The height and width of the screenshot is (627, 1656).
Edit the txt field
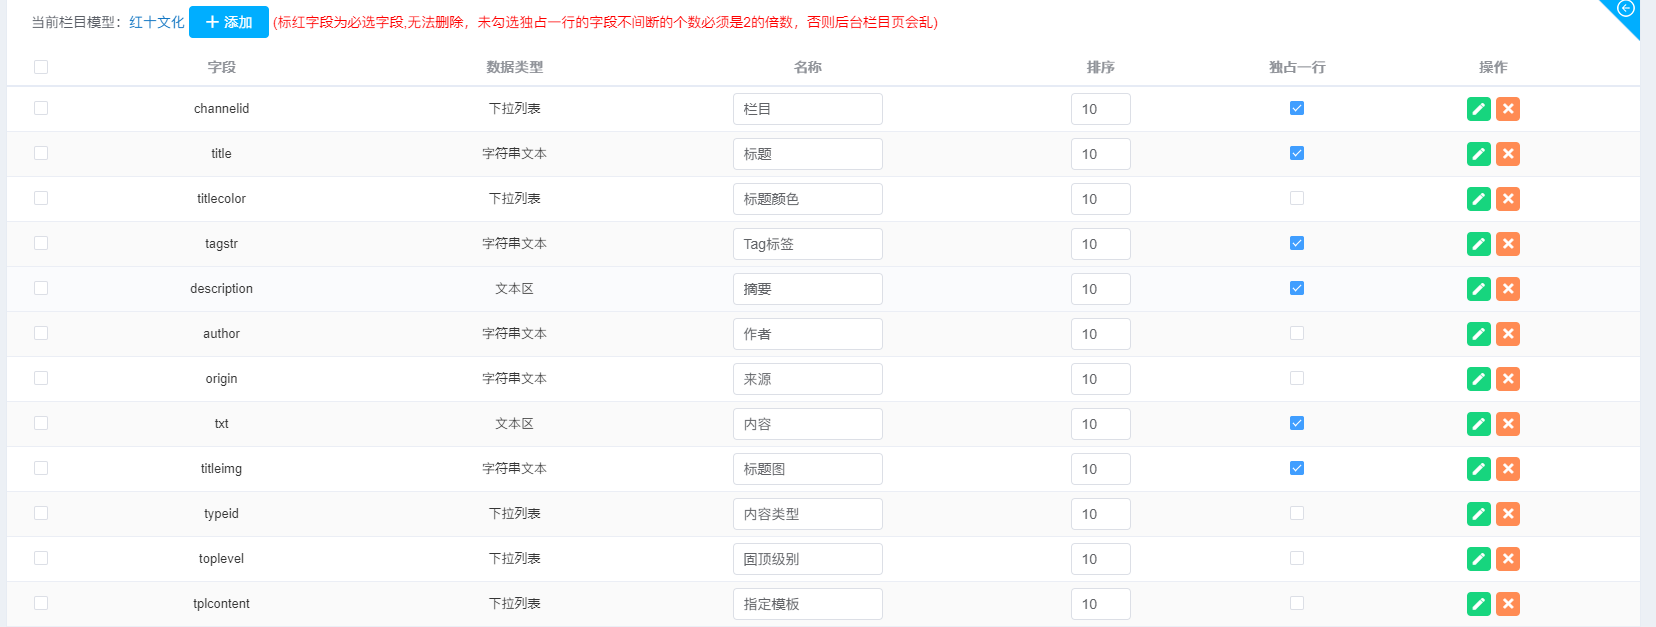click(x=1478, y=424)
